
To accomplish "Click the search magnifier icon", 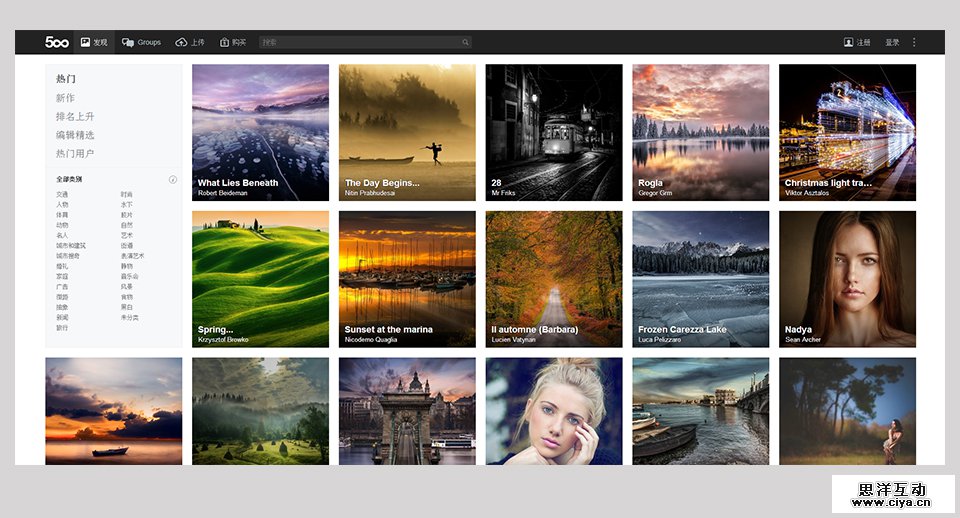I will (x=465, y=42).
